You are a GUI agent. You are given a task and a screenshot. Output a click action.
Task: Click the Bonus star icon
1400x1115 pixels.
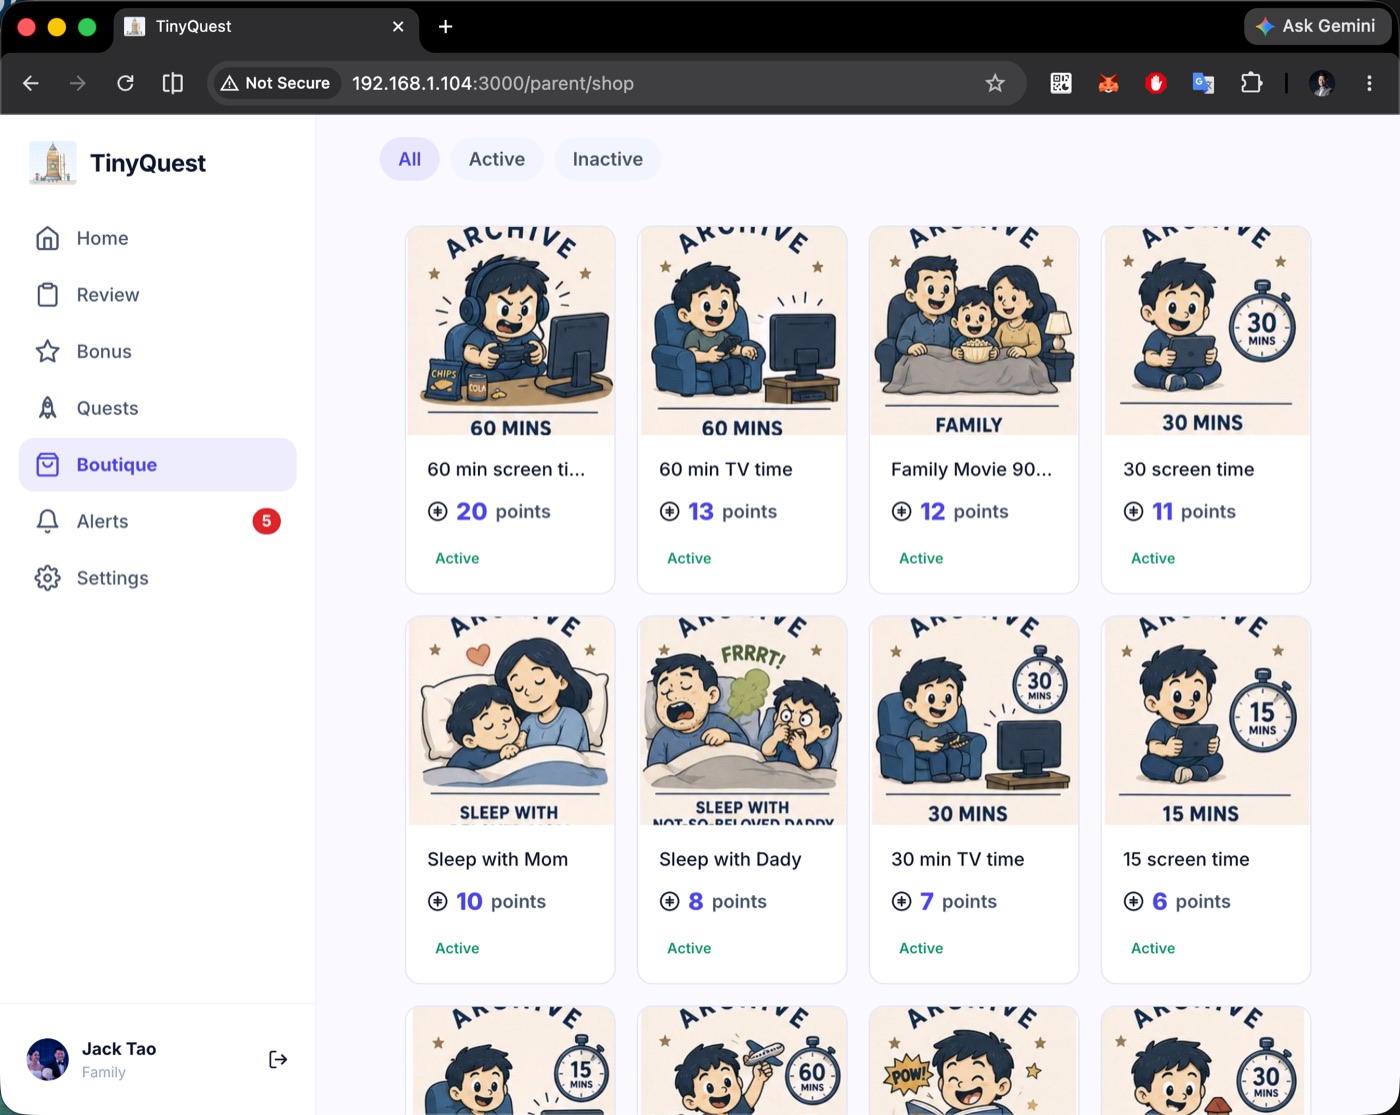pyautogui.click(x=47, y=351)
